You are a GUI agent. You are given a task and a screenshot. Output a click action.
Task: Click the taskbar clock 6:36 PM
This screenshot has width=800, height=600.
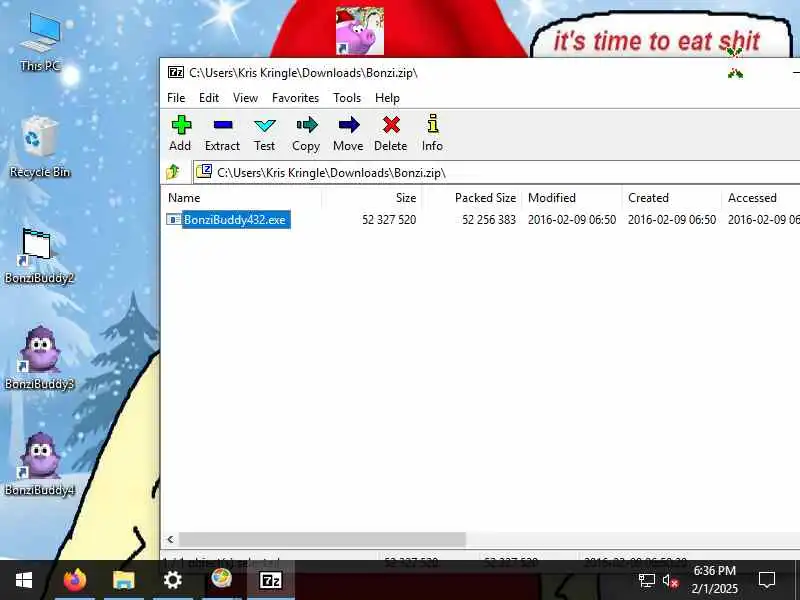(x=715, y=570)
